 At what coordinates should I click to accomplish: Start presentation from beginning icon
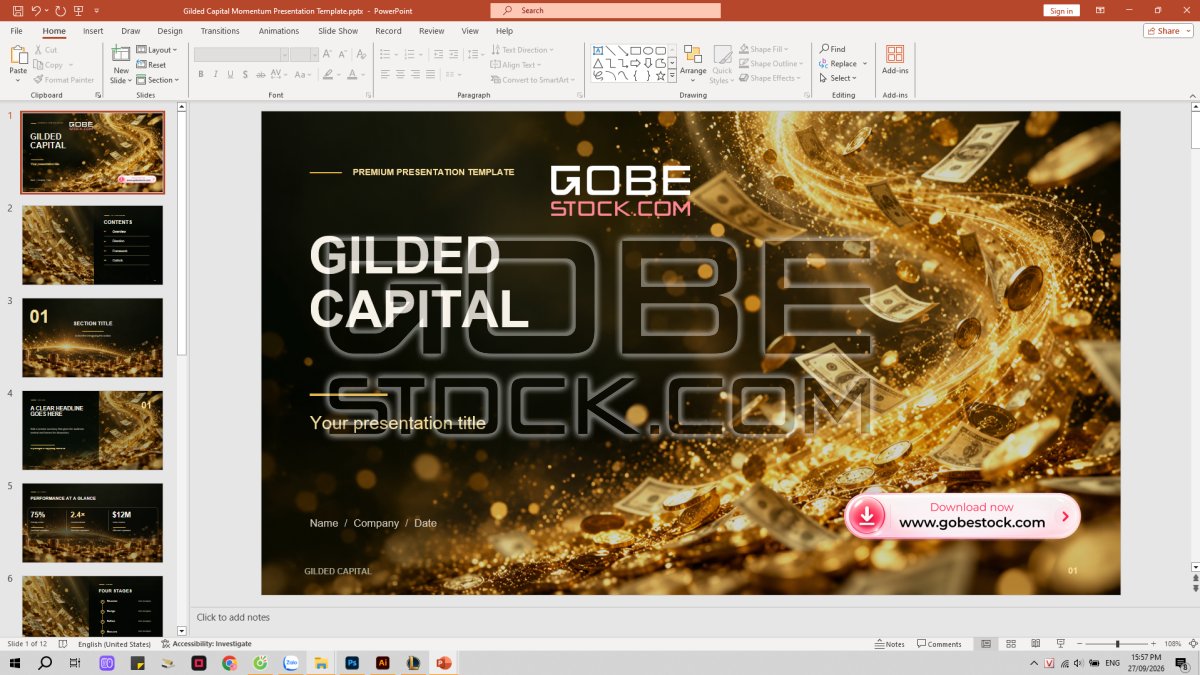[x=78, y=11]
